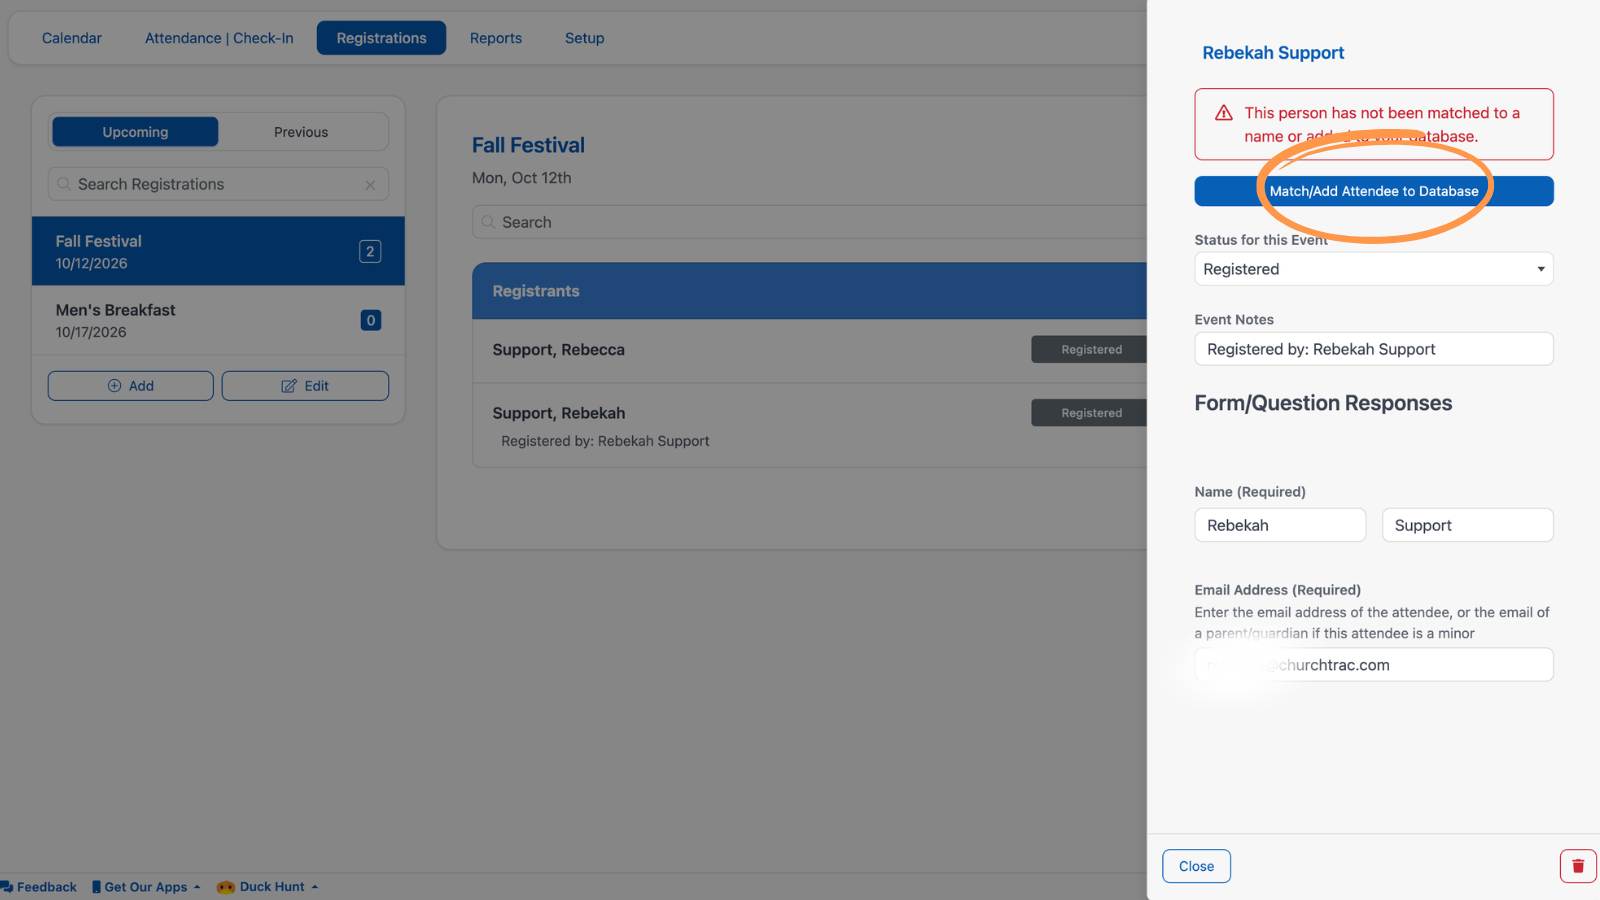Viewport: 1600px width, 900px height.
Task: Click Registered status badge for Support, Rebekah
Action: (x=1090, y=413)
